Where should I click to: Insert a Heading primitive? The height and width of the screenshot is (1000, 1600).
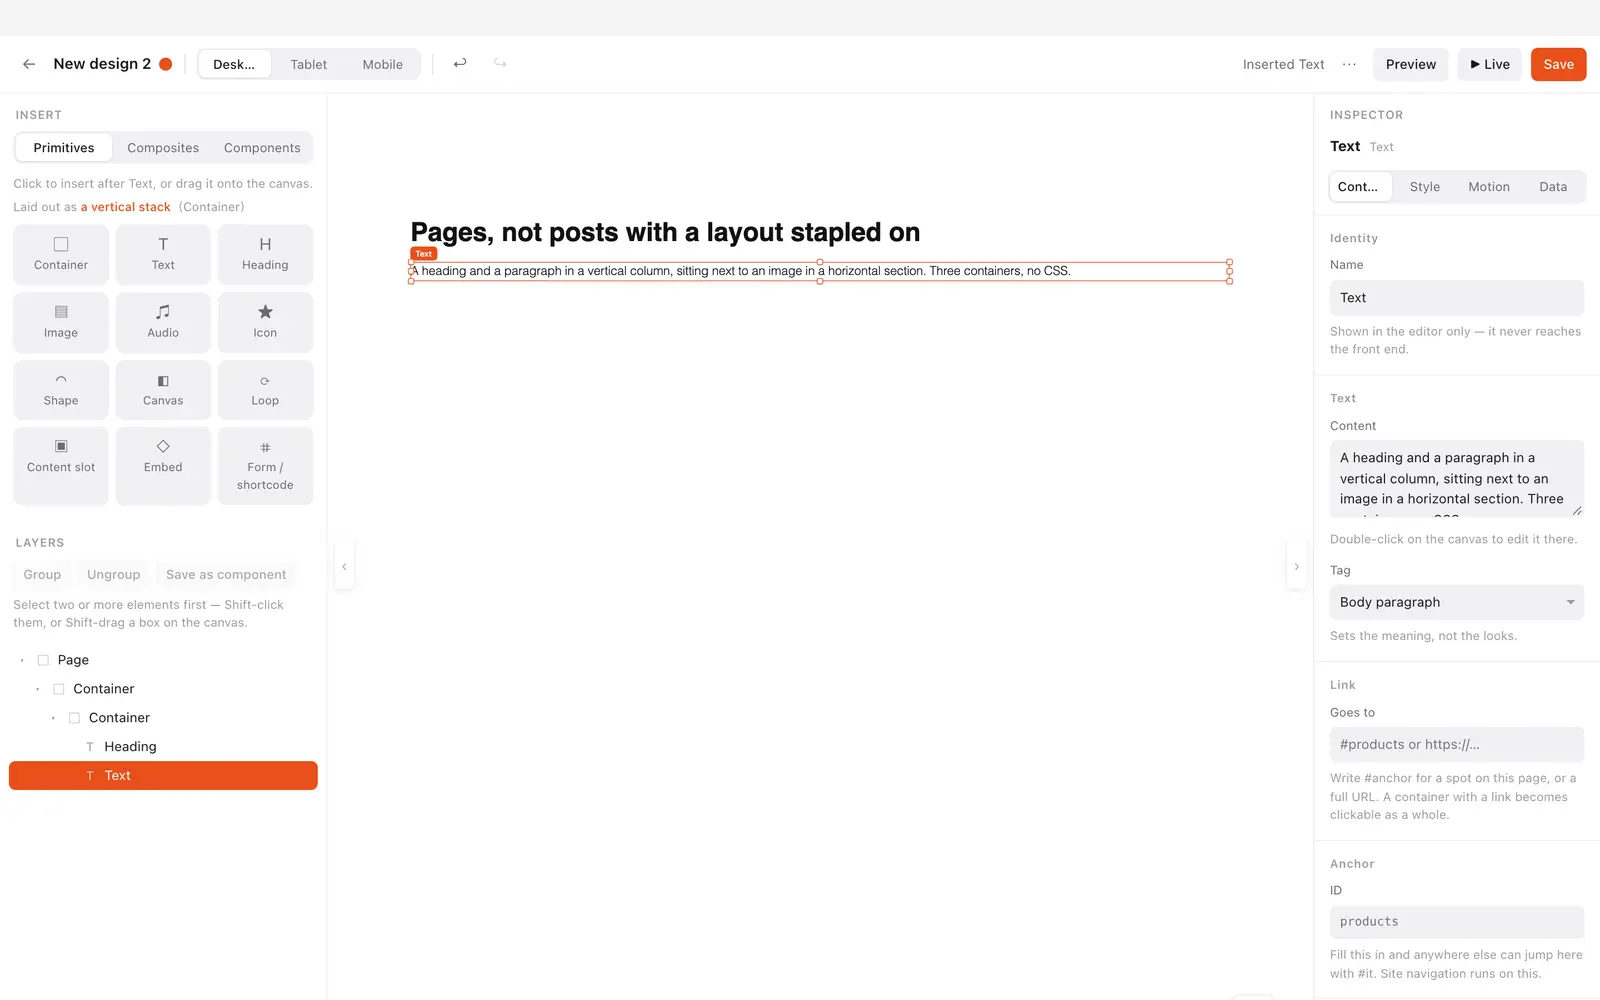coord(265,254)
